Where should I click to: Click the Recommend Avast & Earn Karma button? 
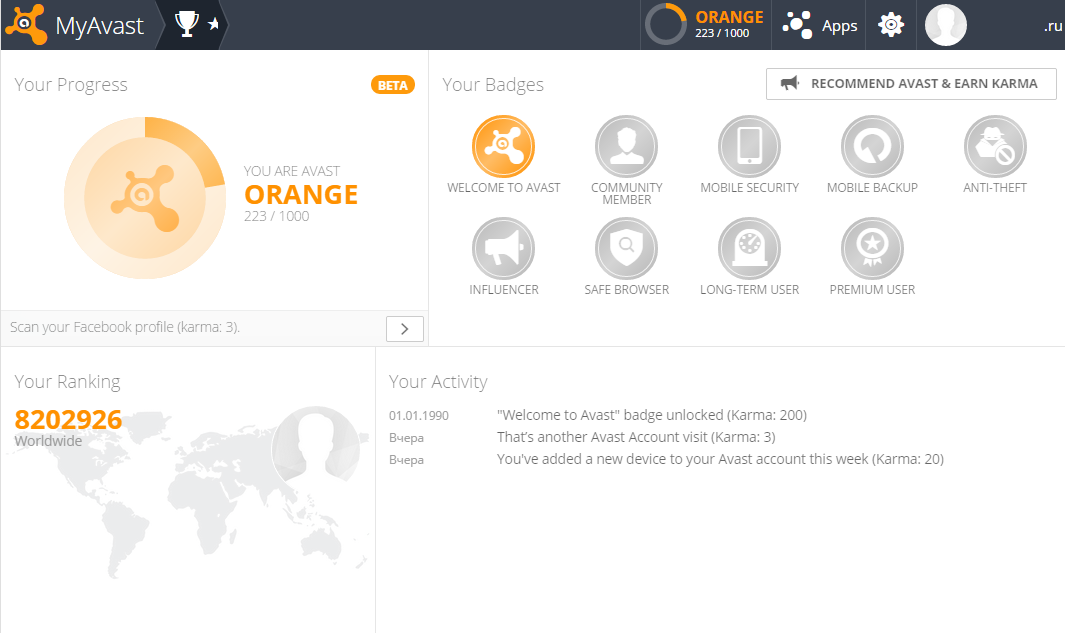tap(911, 84)
